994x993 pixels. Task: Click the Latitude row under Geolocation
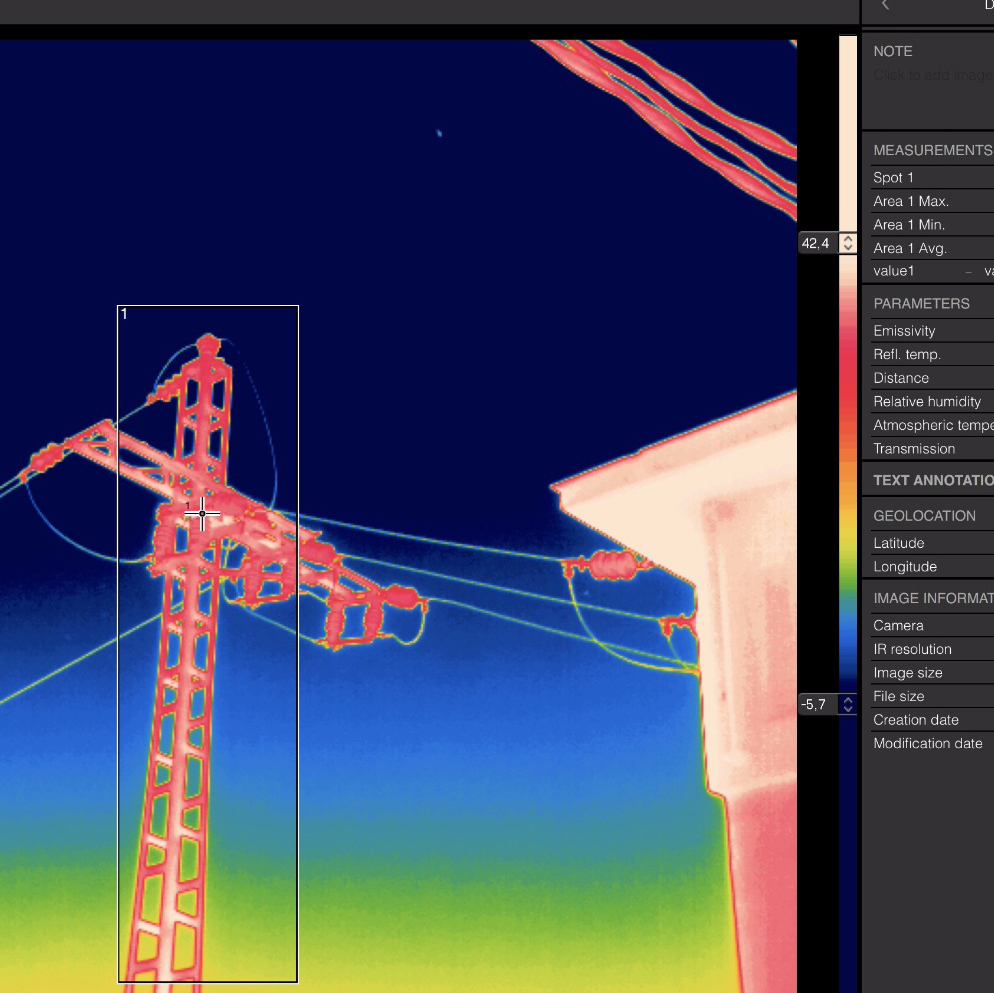[x=930, y=543]
